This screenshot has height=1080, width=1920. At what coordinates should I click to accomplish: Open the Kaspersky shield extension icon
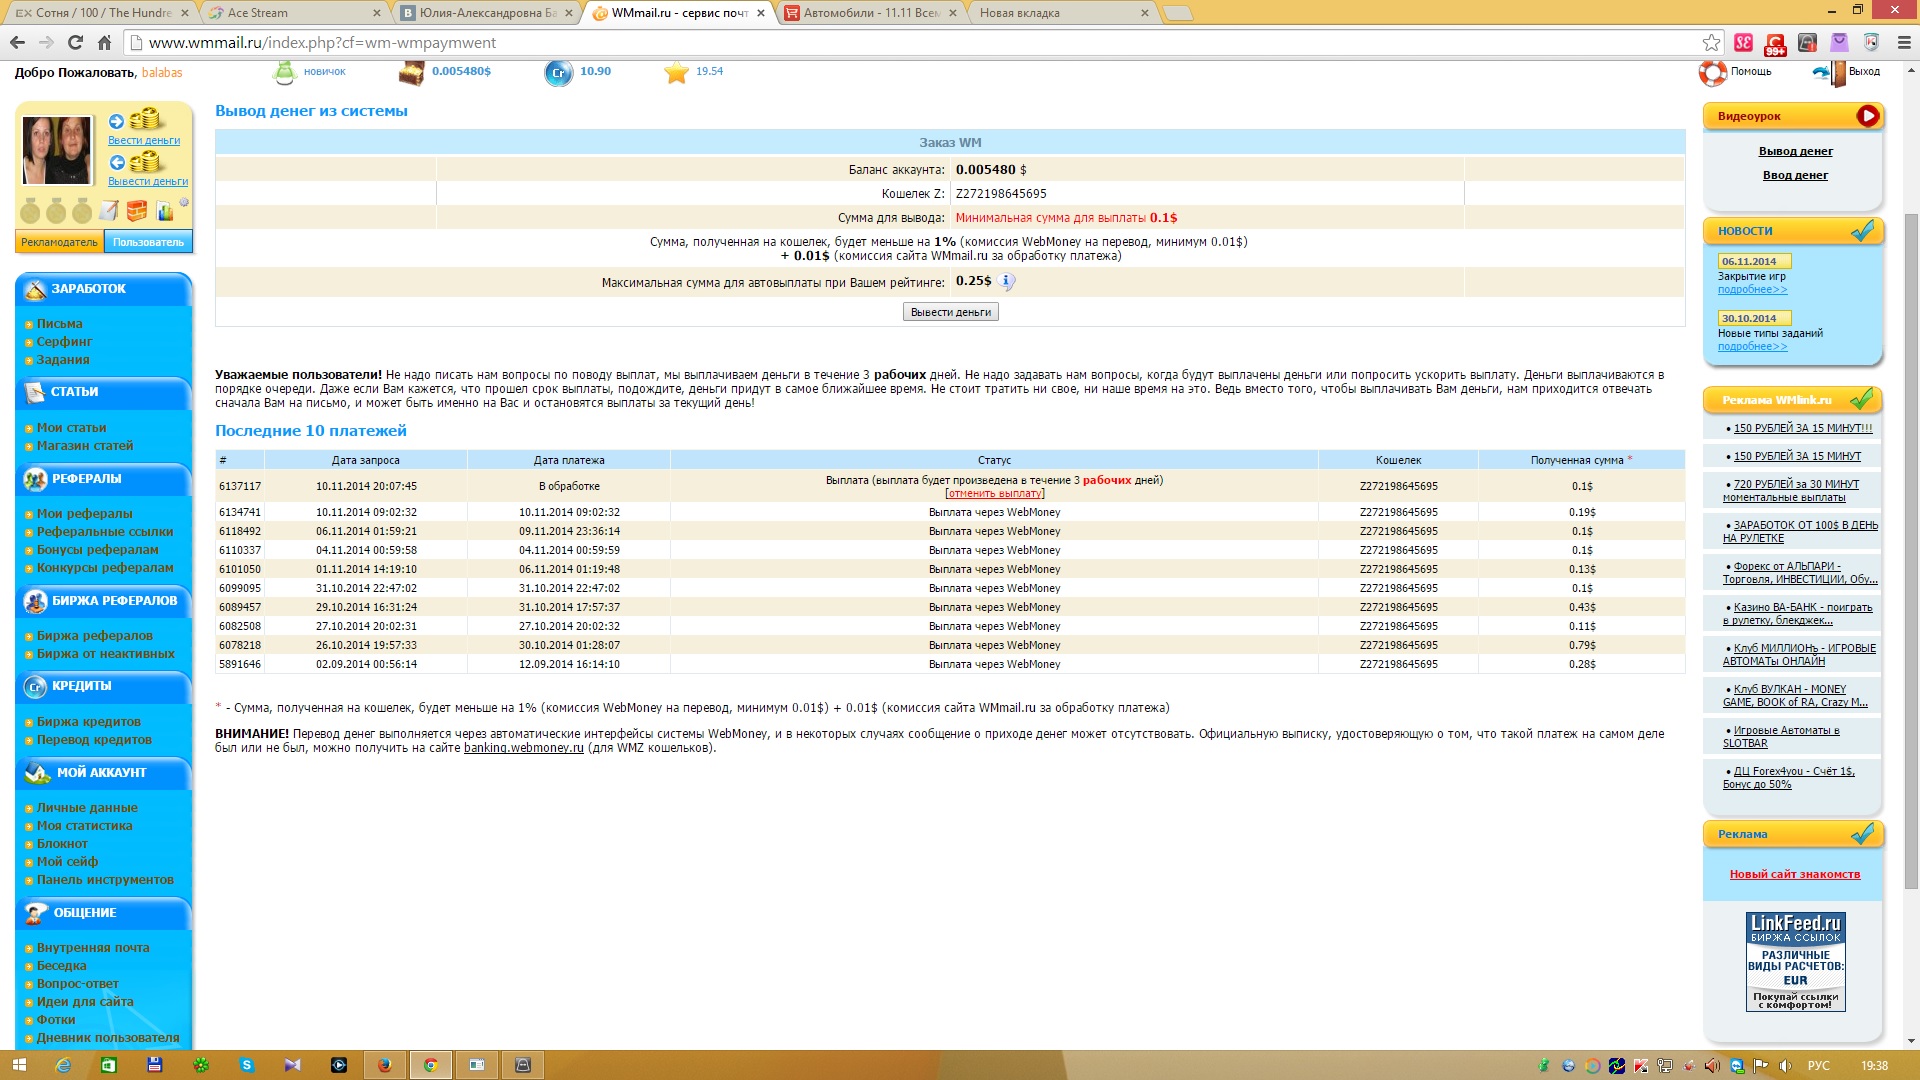tap(1871, 43)
